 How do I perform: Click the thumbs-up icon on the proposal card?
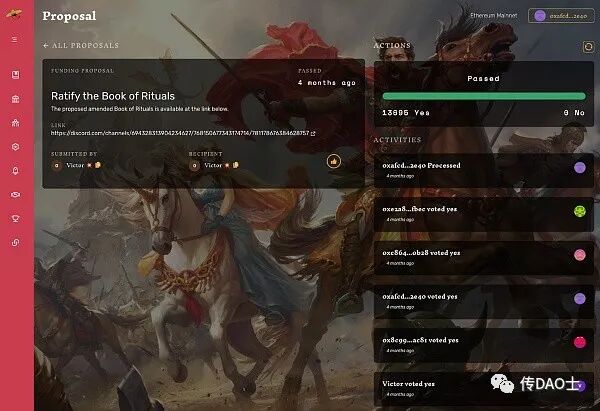(x=334, y=161)
